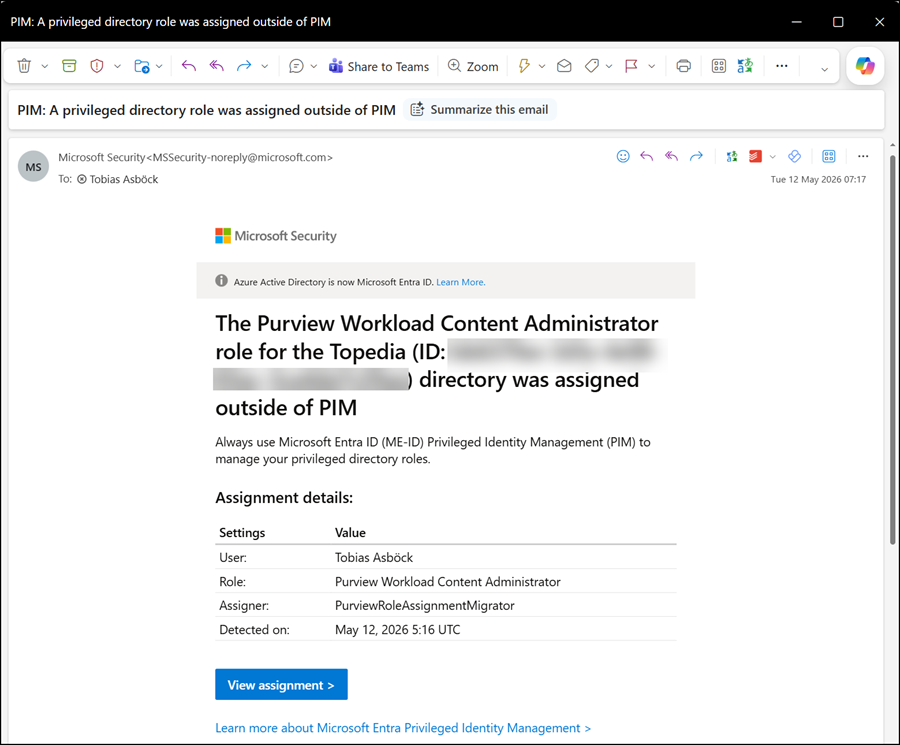
Task: Open more toolbar options ellipsis
Action: pos(782,66)
